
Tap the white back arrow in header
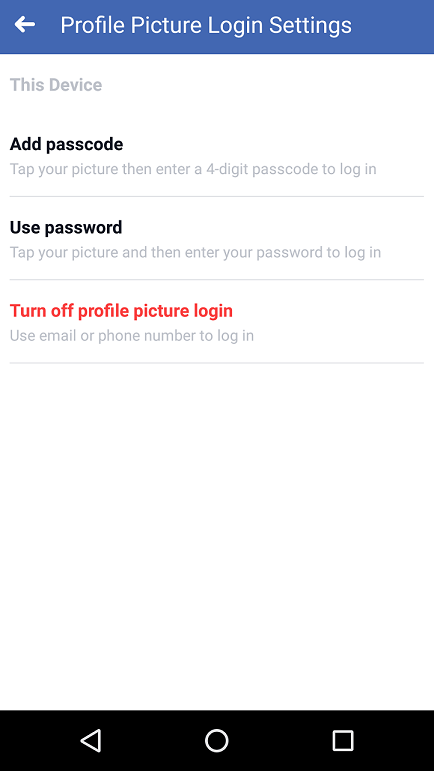click(x=25, y=25)
